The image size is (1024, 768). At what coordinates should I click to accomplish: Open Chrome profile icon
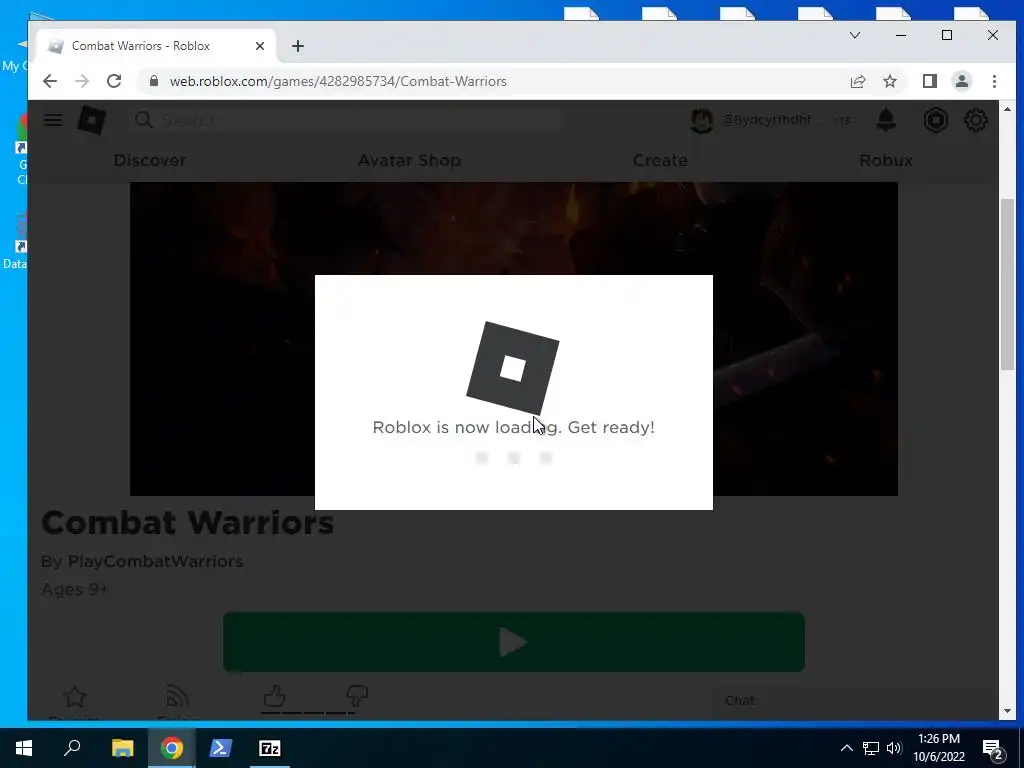click(962, 81)
